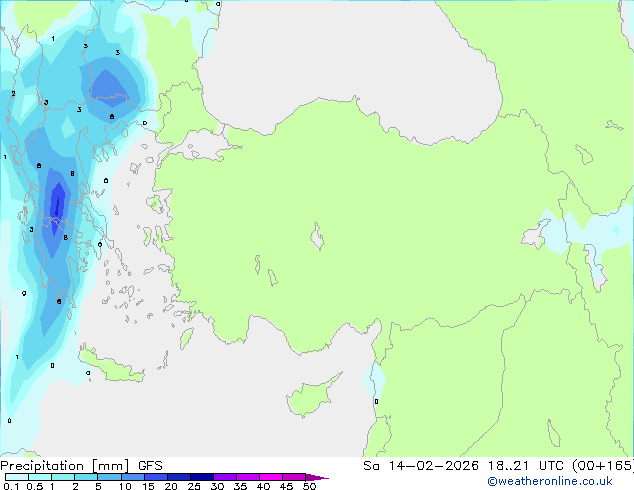Click the "30" legend scale label
This screenshot has width=634, height=490.
217,486
